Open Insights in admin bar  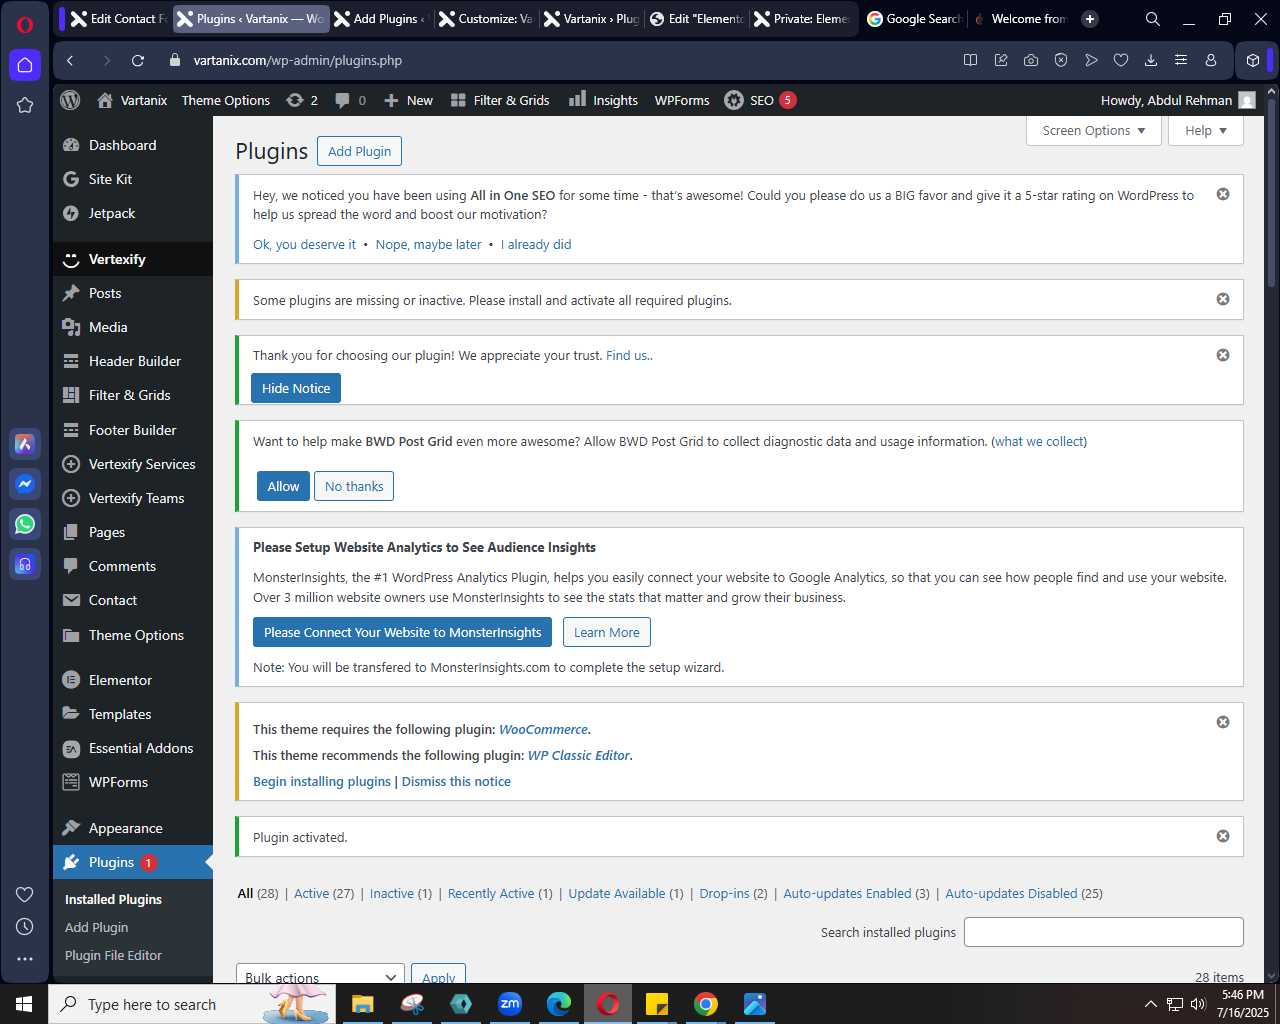tap(603, 100)
